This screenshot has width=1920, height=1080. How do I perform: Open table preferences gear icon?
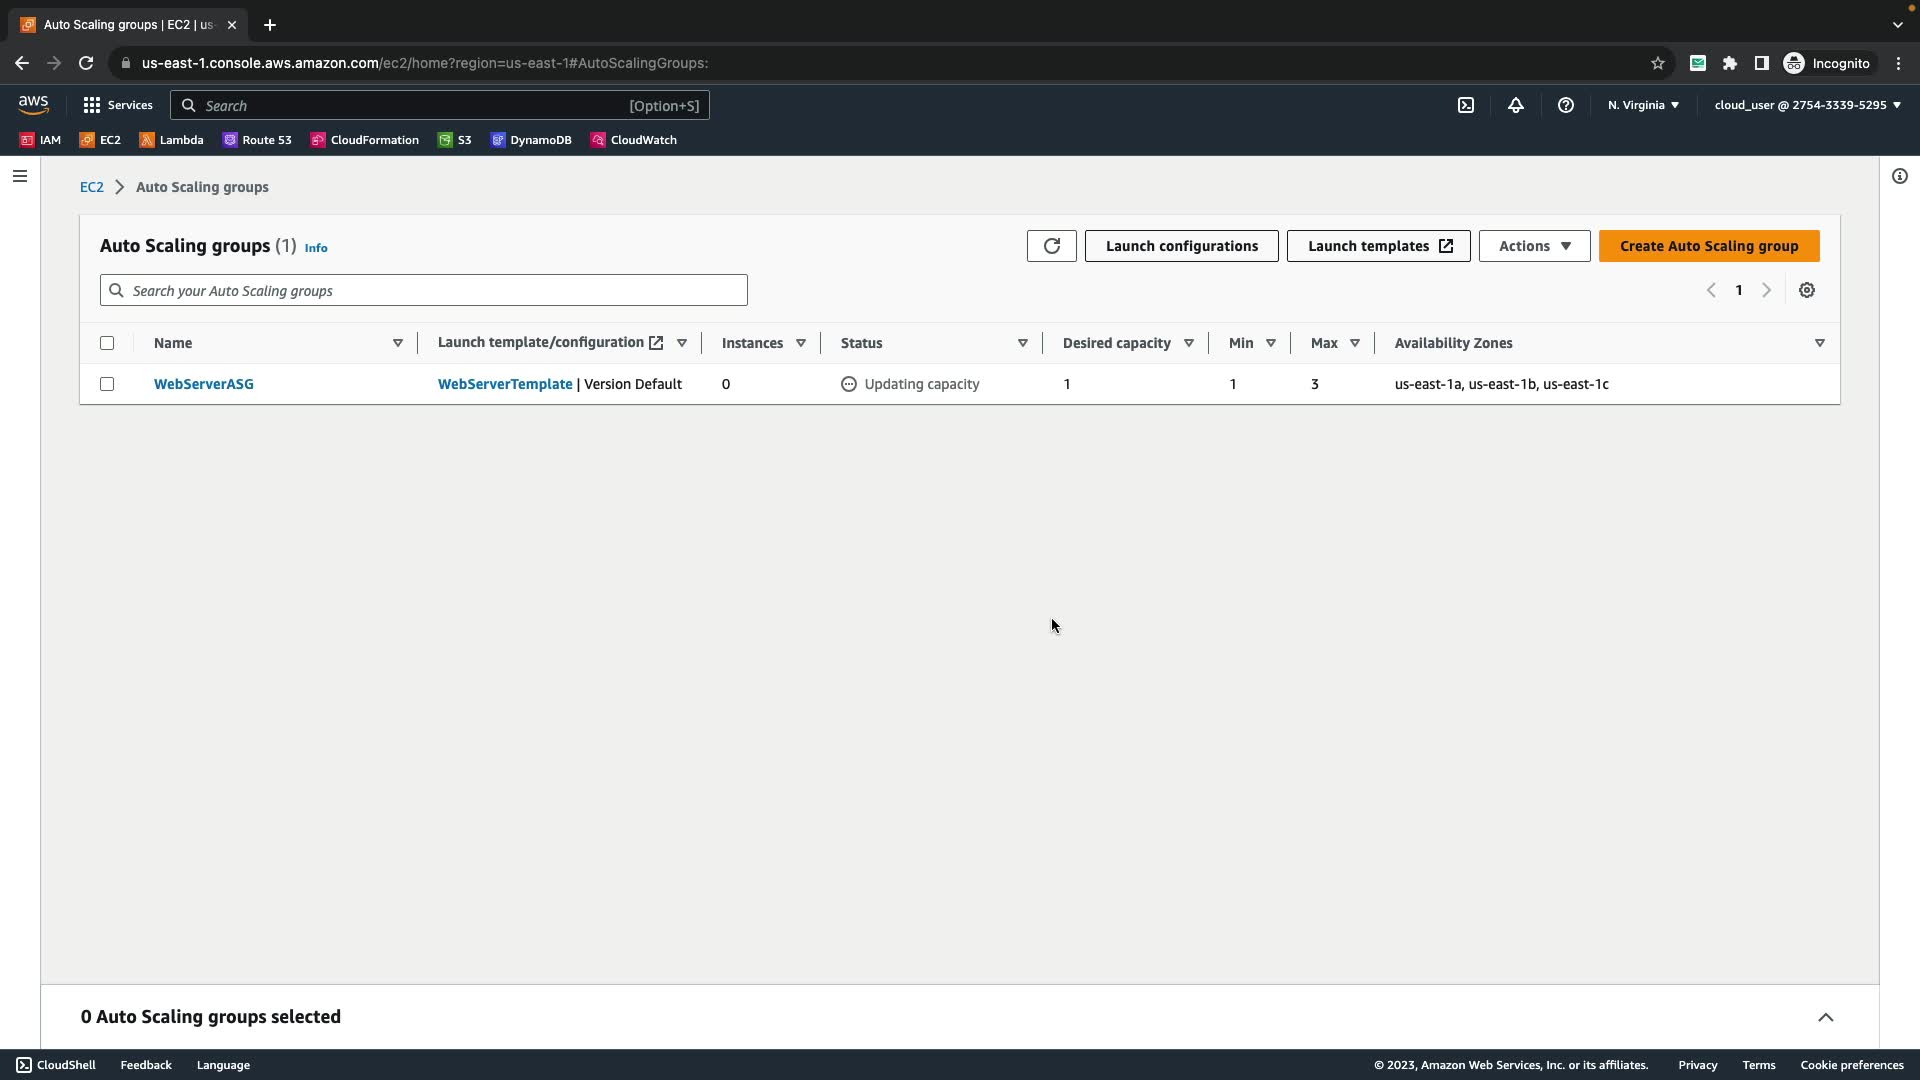pos(1807,290)
